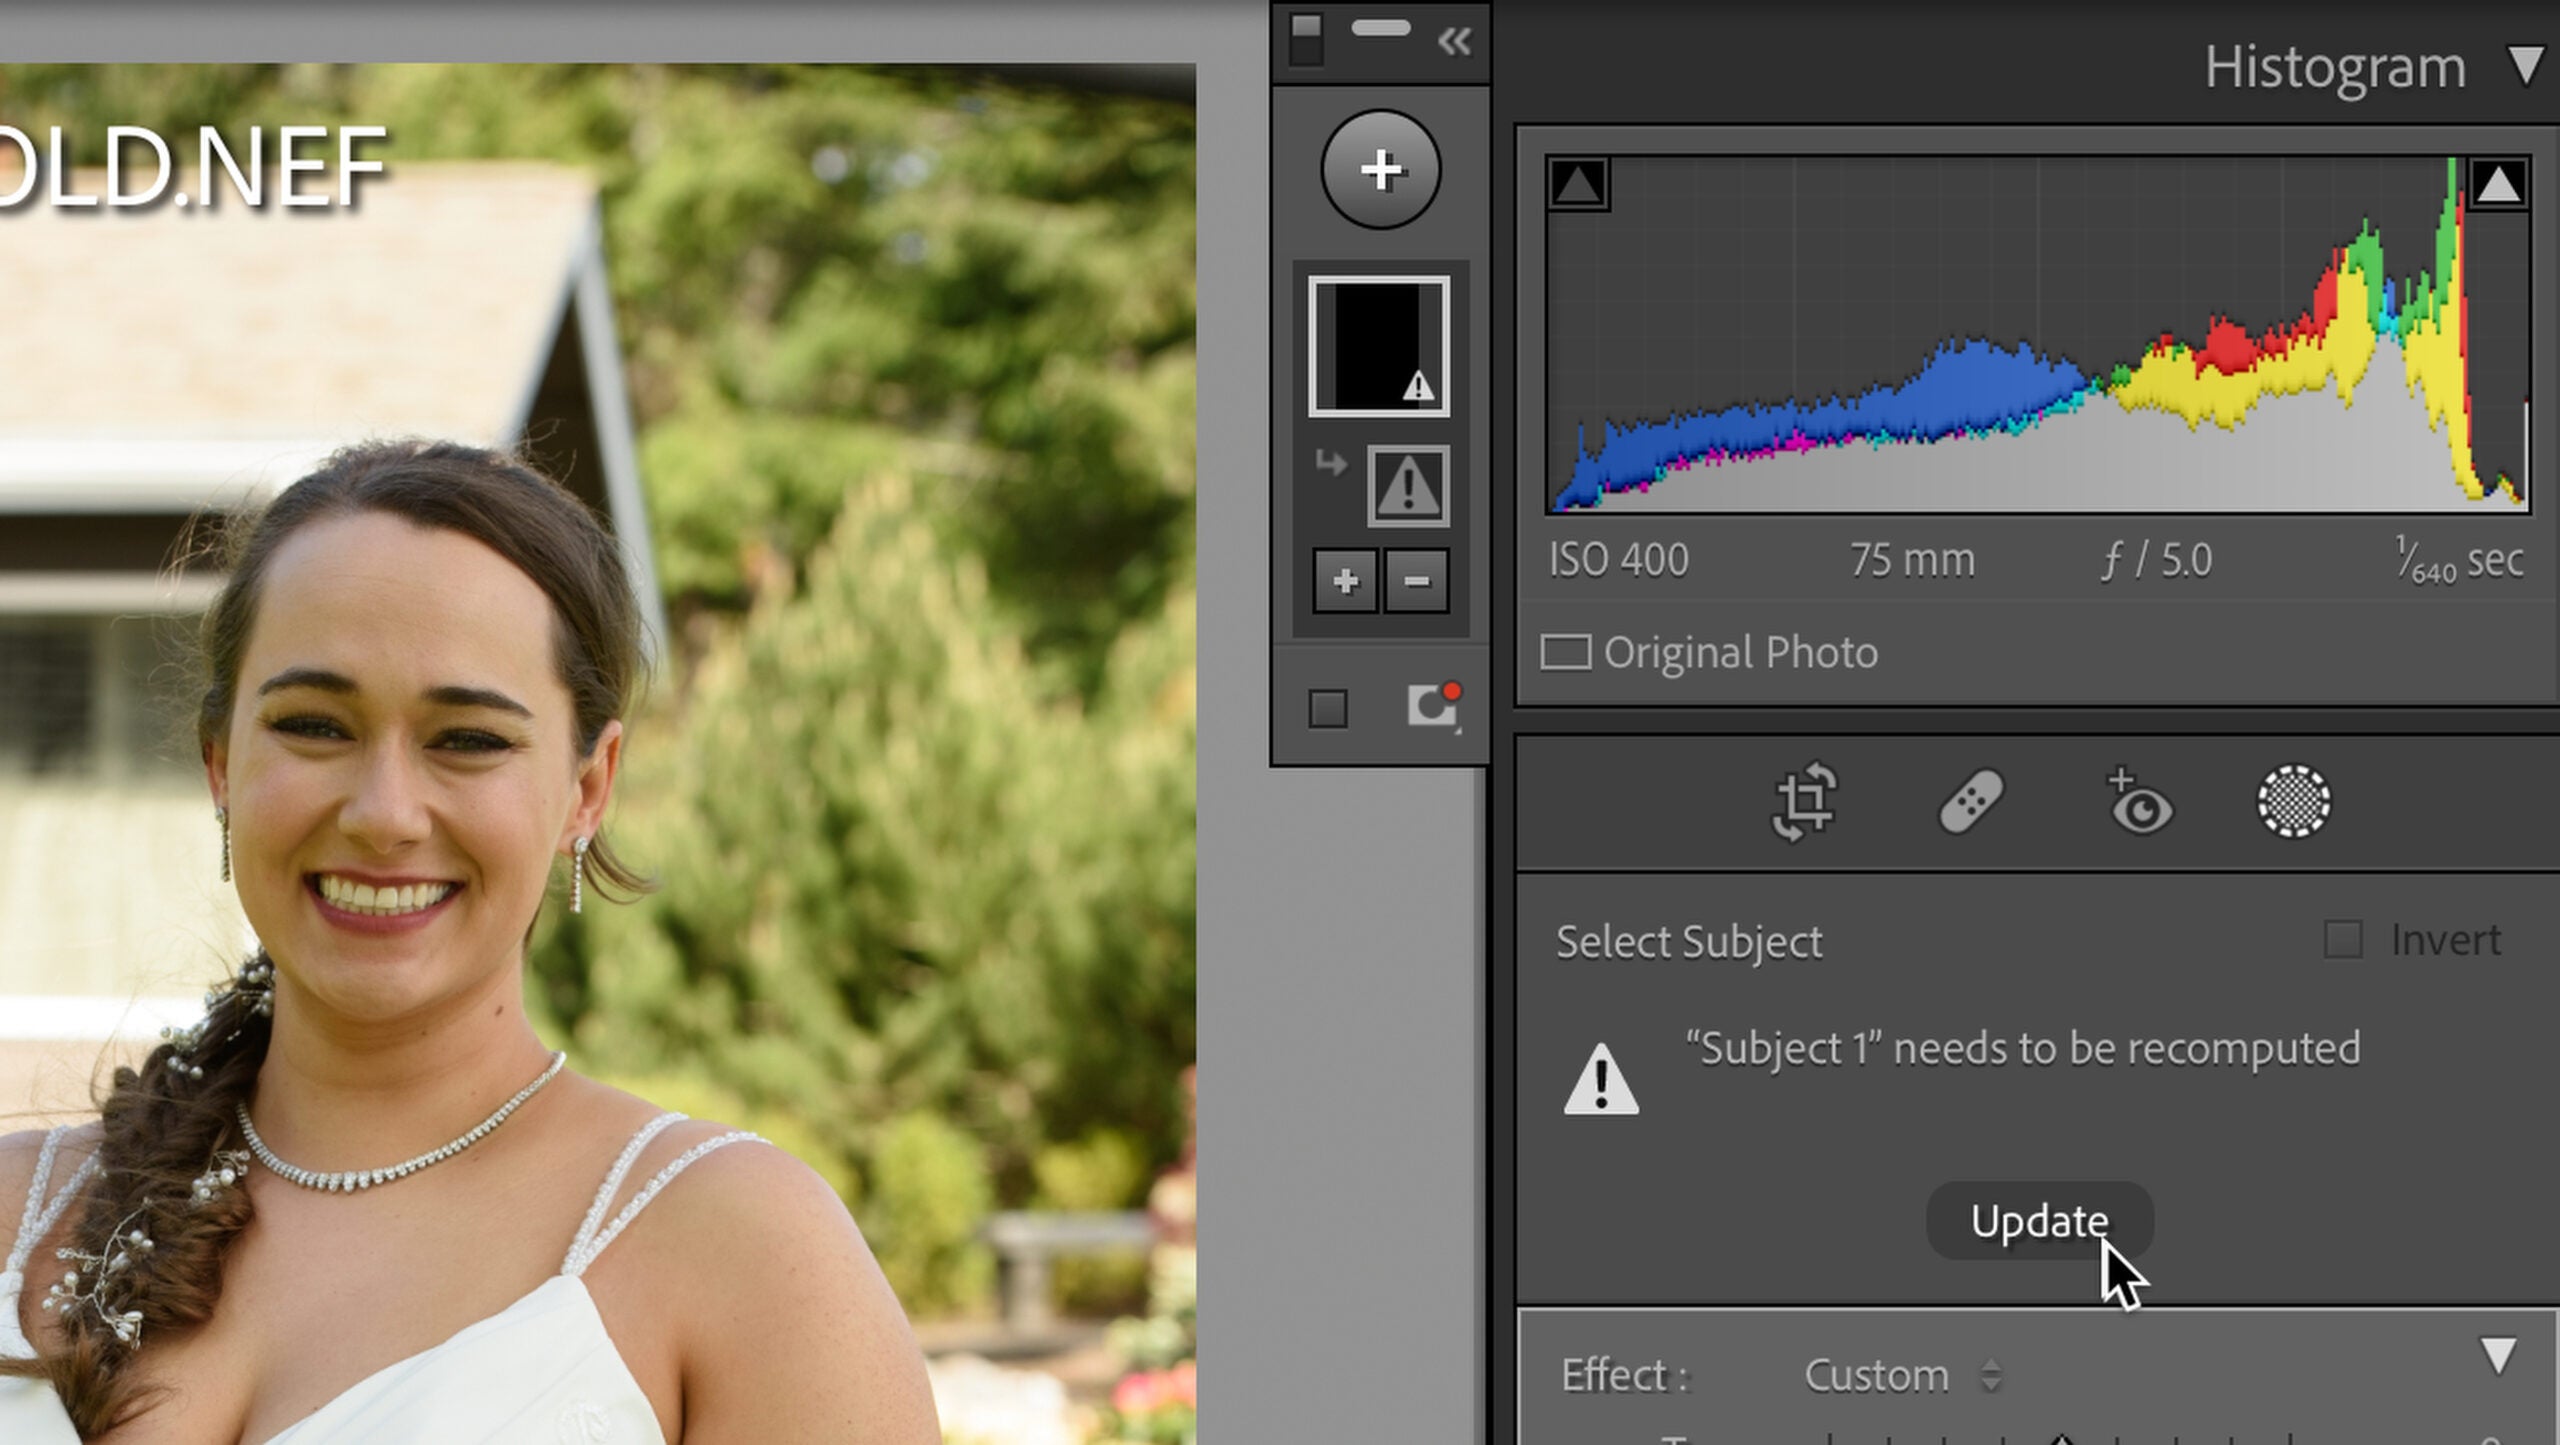Select the warning subject component thumbnail
The image size is (2560, 1445).
click(x=1408, y=486)
